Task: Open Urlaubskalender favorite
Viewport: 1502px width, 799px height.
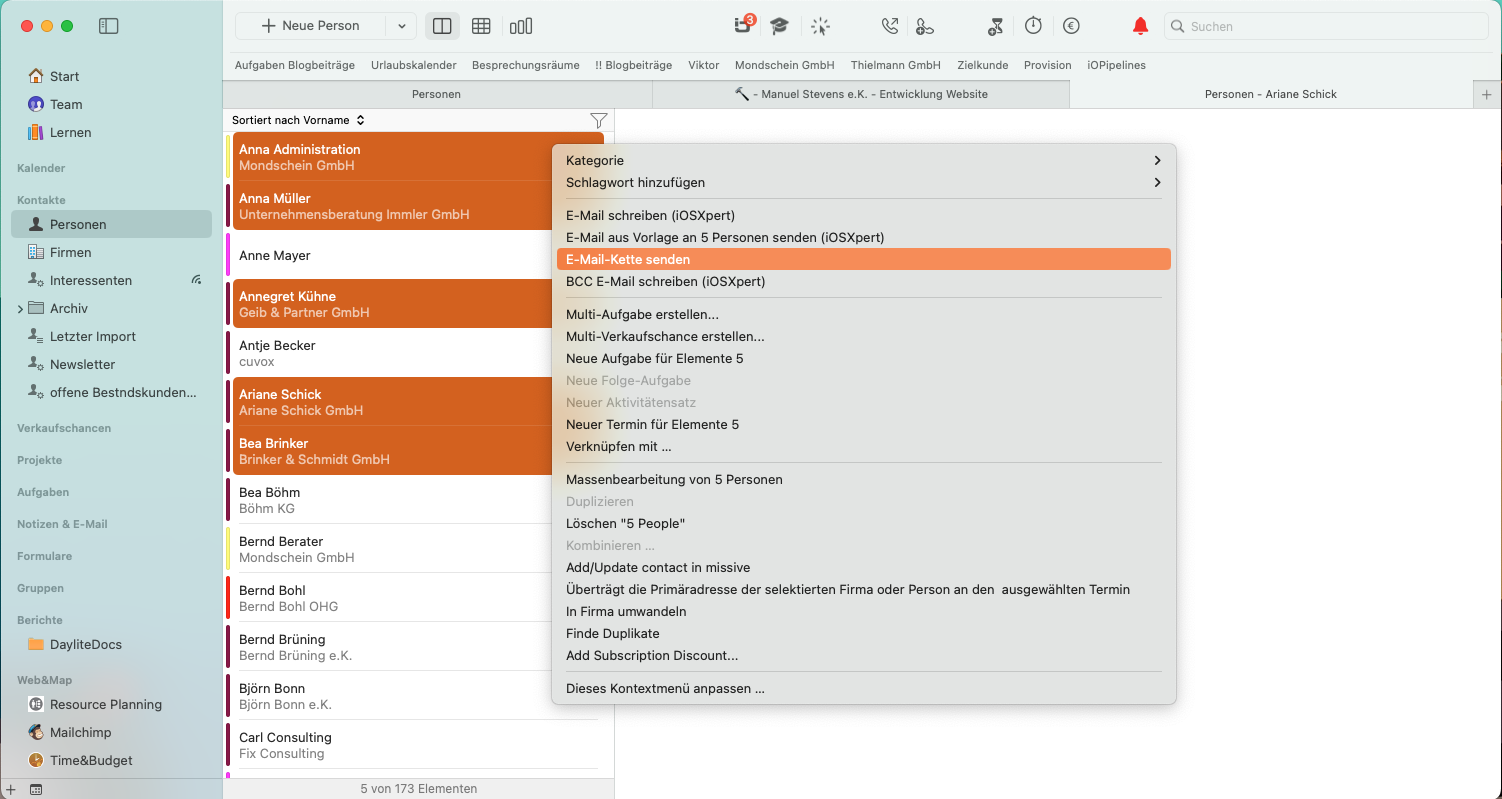Action: pyautogui.click(x=414, y=65)
